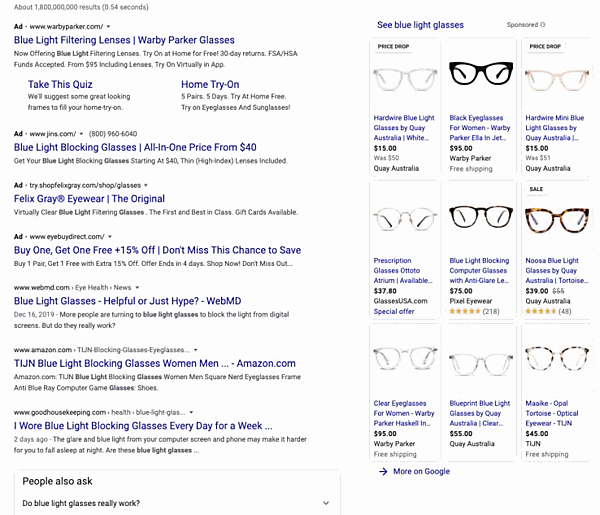The width and height of the screenshot is (600, 515).
Task: Click Pixel Eyewear Blue Light Blocking glasses image
Action: coord(481,217)
